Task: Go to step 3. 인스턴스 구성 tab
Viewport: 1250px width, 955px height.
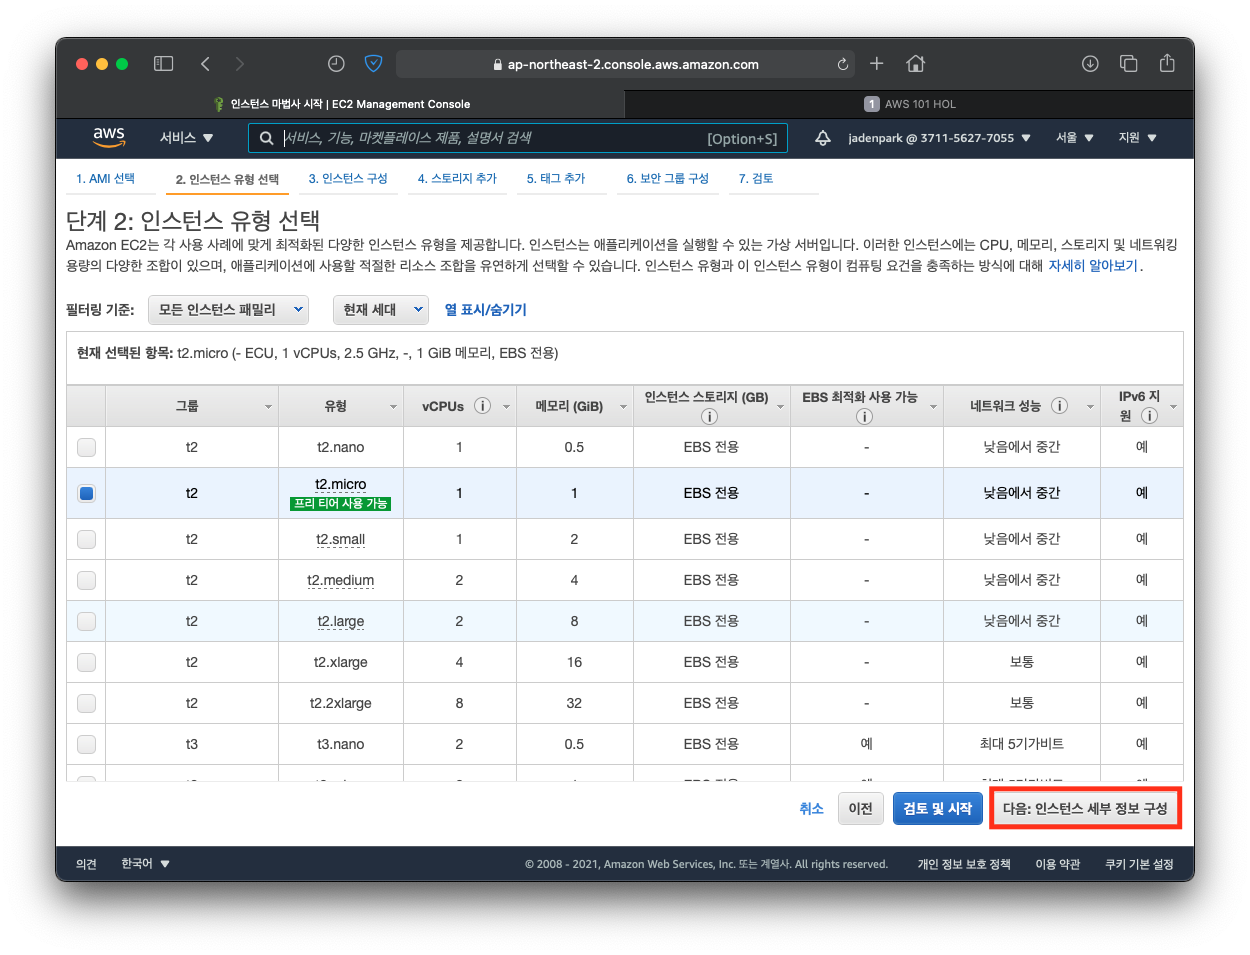Action: pos(348,178)
